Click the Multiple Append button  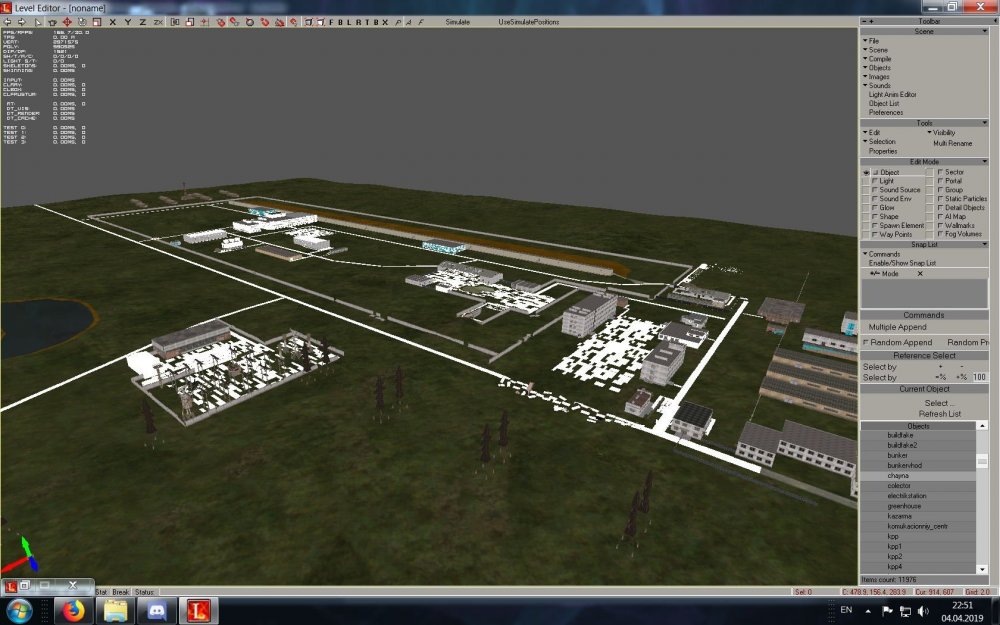click(x=897, y=327)
